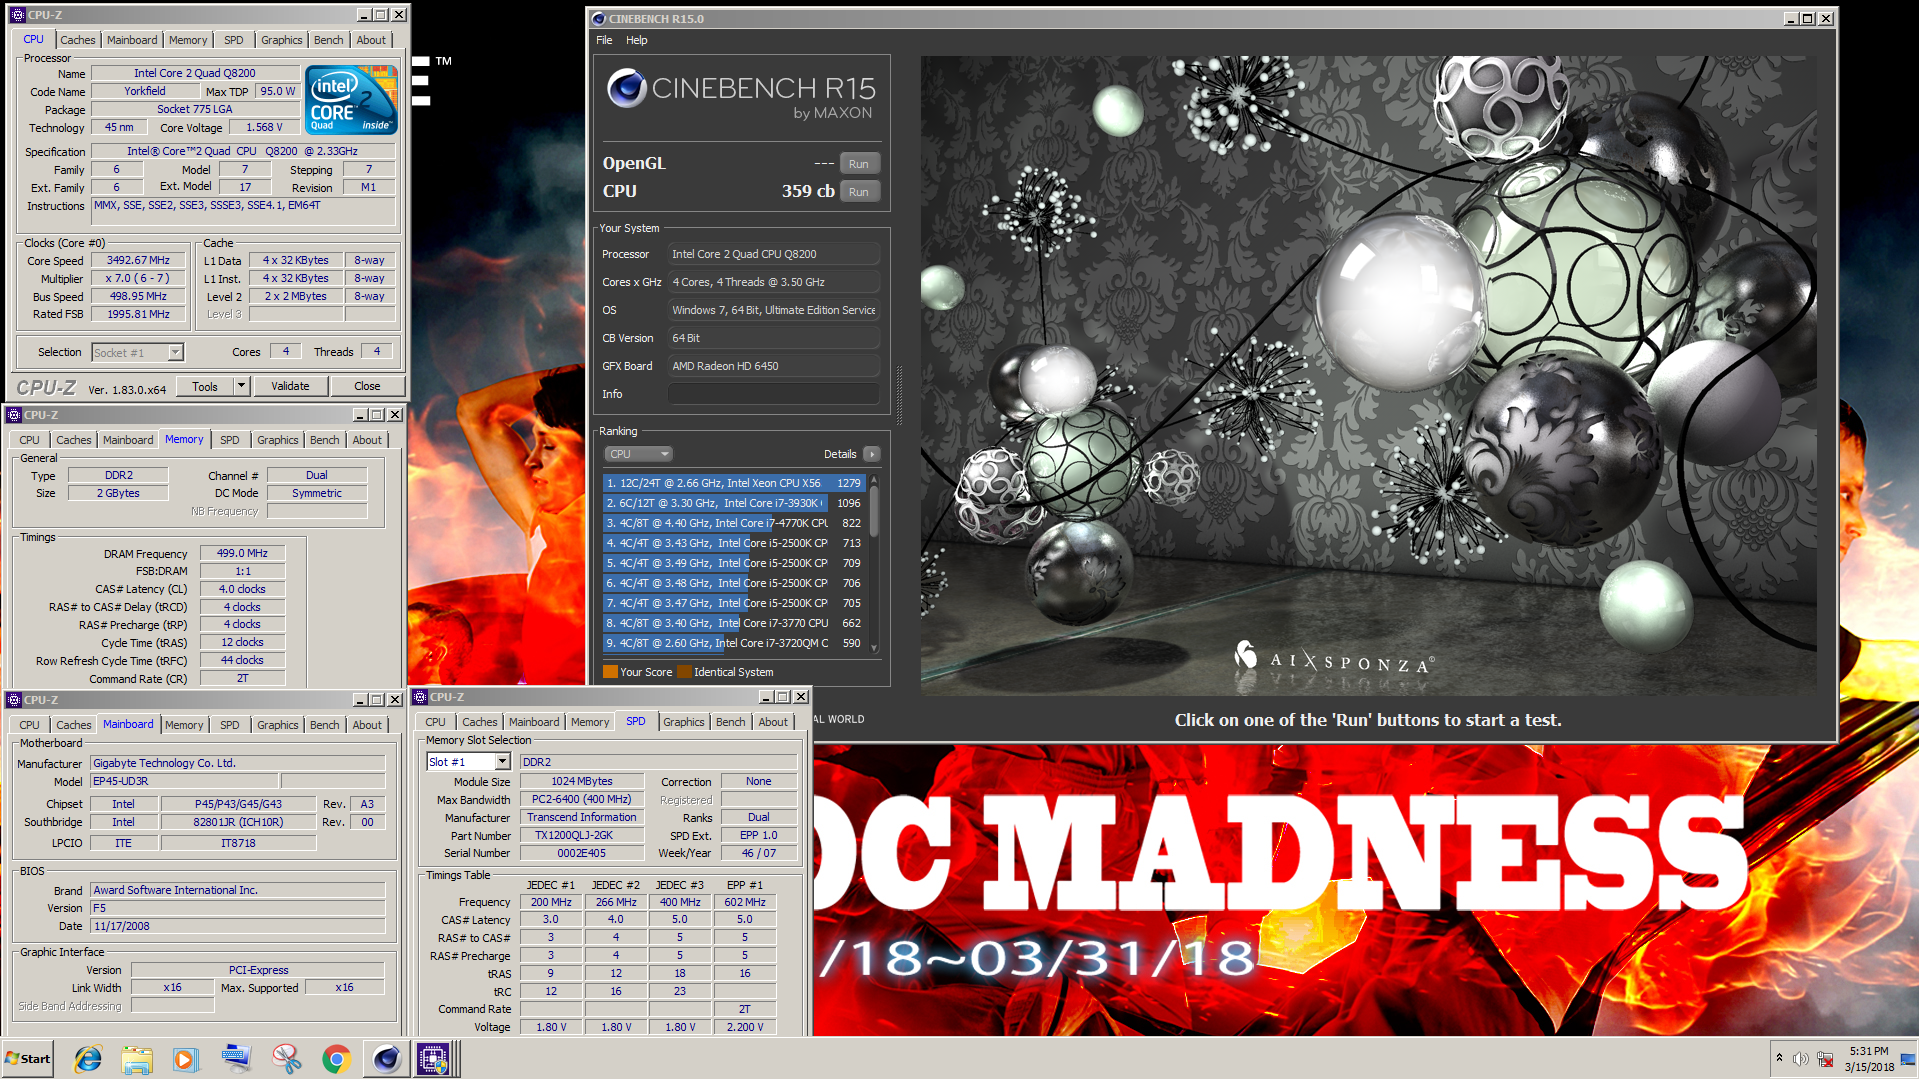Click the CPU-Z SPD window title icon

(x=421, y=697)
